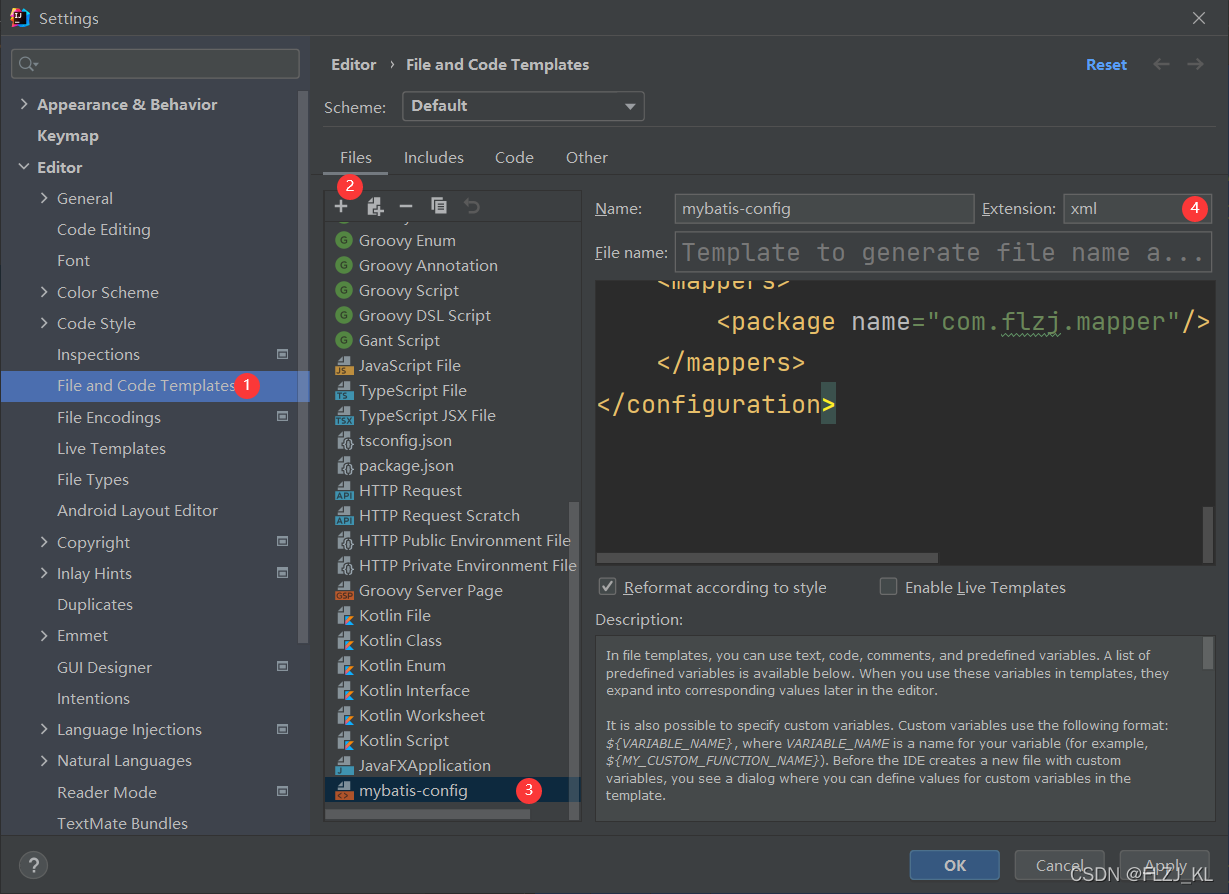This screenshot has width=1229, height=894.
Task: Click the Editor breadcrumb
Action: [x=353, y=64]
